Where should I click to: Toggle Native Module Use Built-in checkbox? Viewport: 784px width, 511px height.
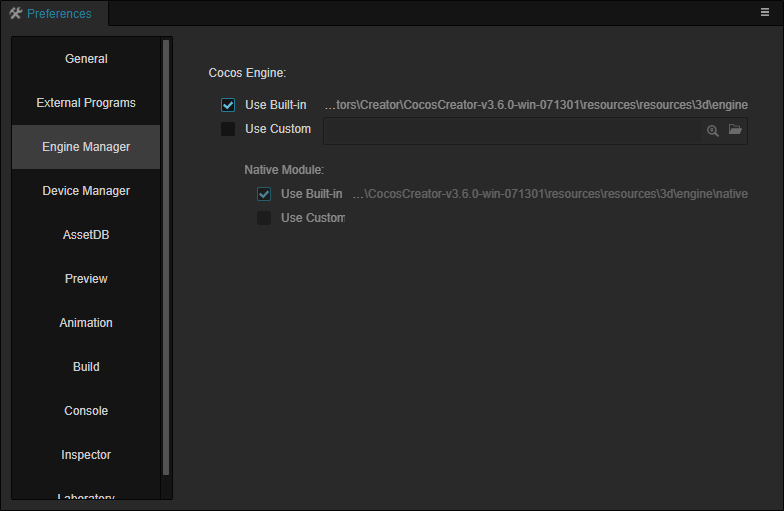click(264, 194)
